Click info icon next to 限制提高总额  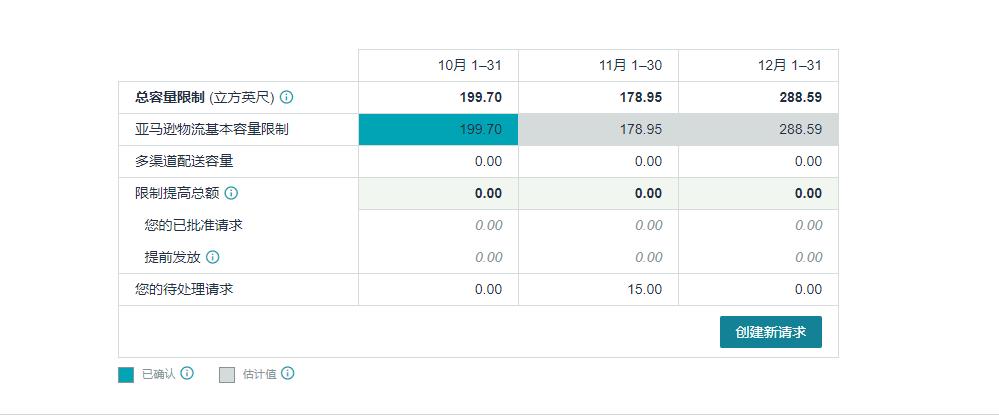231,193
